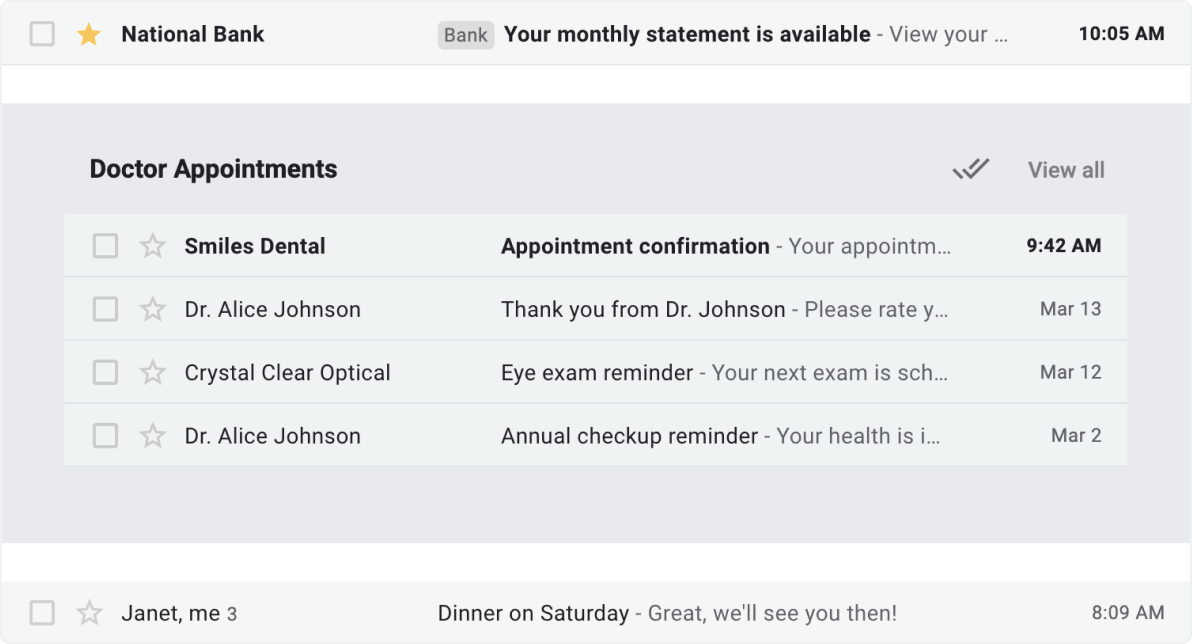
Task: Star the Dinner on Saturday thread
Action: tap(91, 612)
